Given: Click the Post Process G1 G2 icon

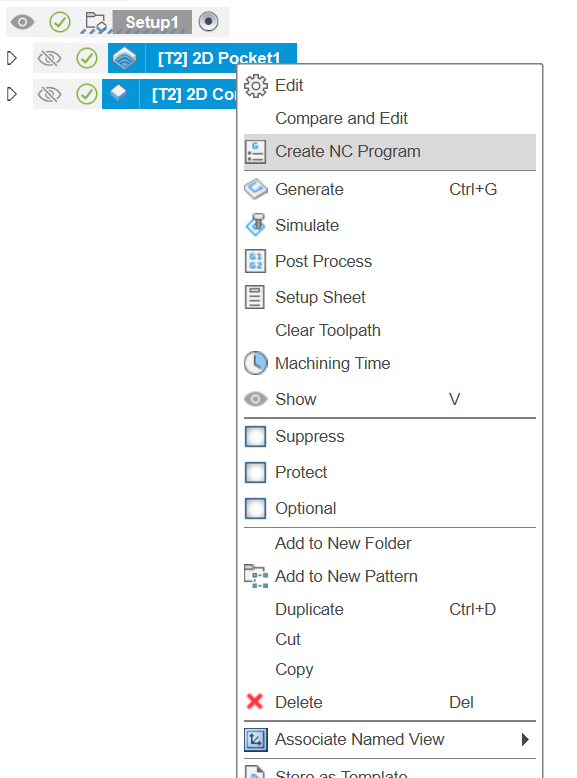Looking at the screenshot, I should [x=256, y=261].
